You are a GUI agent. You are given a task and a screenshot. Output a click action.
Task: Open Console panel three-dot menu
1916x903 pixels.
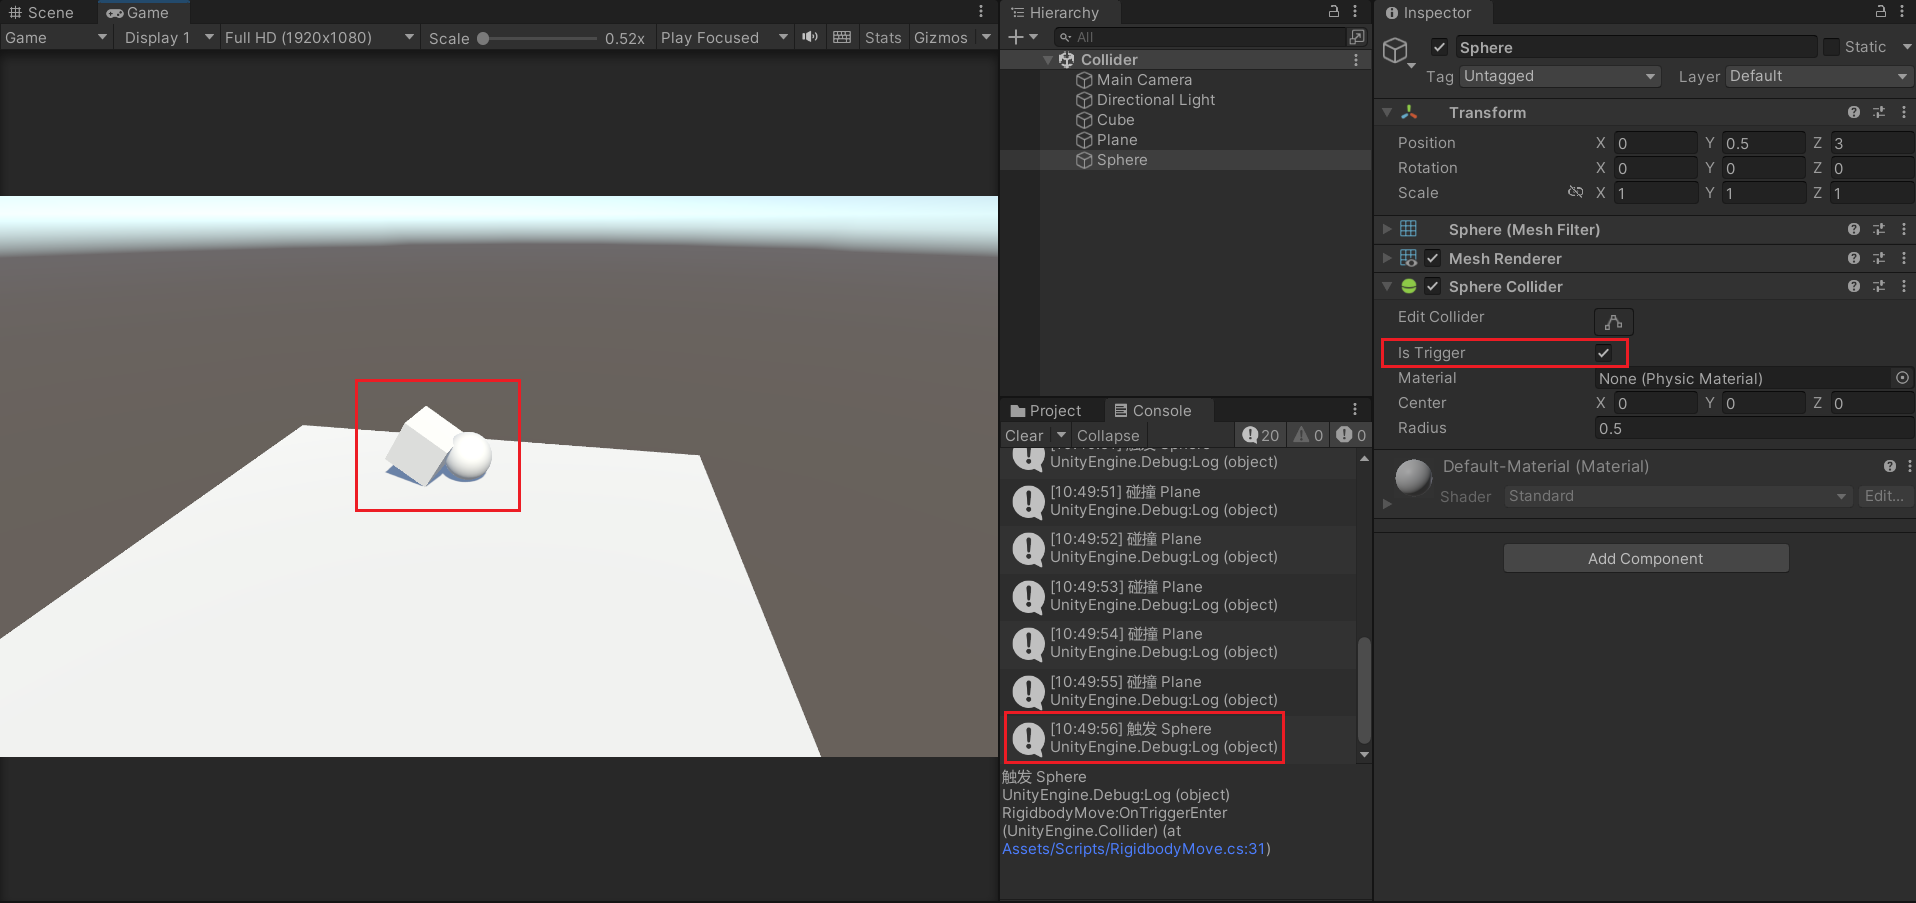click(1355, 409)
